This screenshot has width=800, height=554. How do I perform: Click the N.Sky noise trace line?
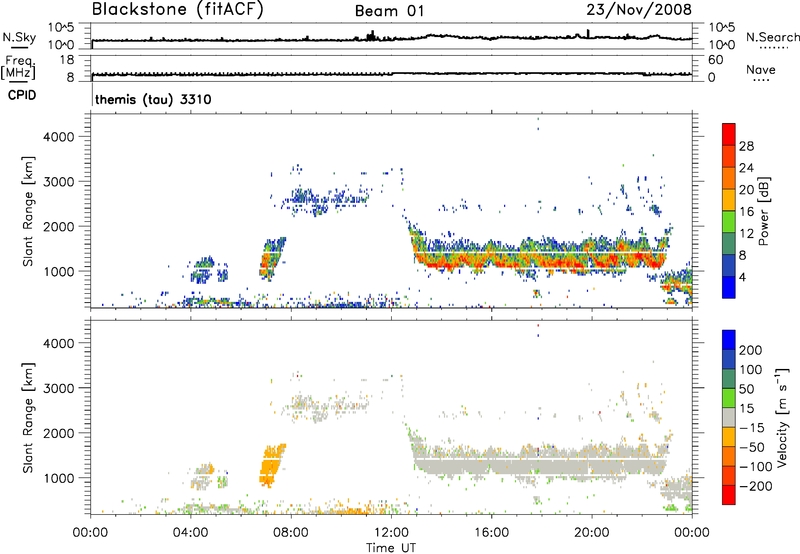point(392,38)
